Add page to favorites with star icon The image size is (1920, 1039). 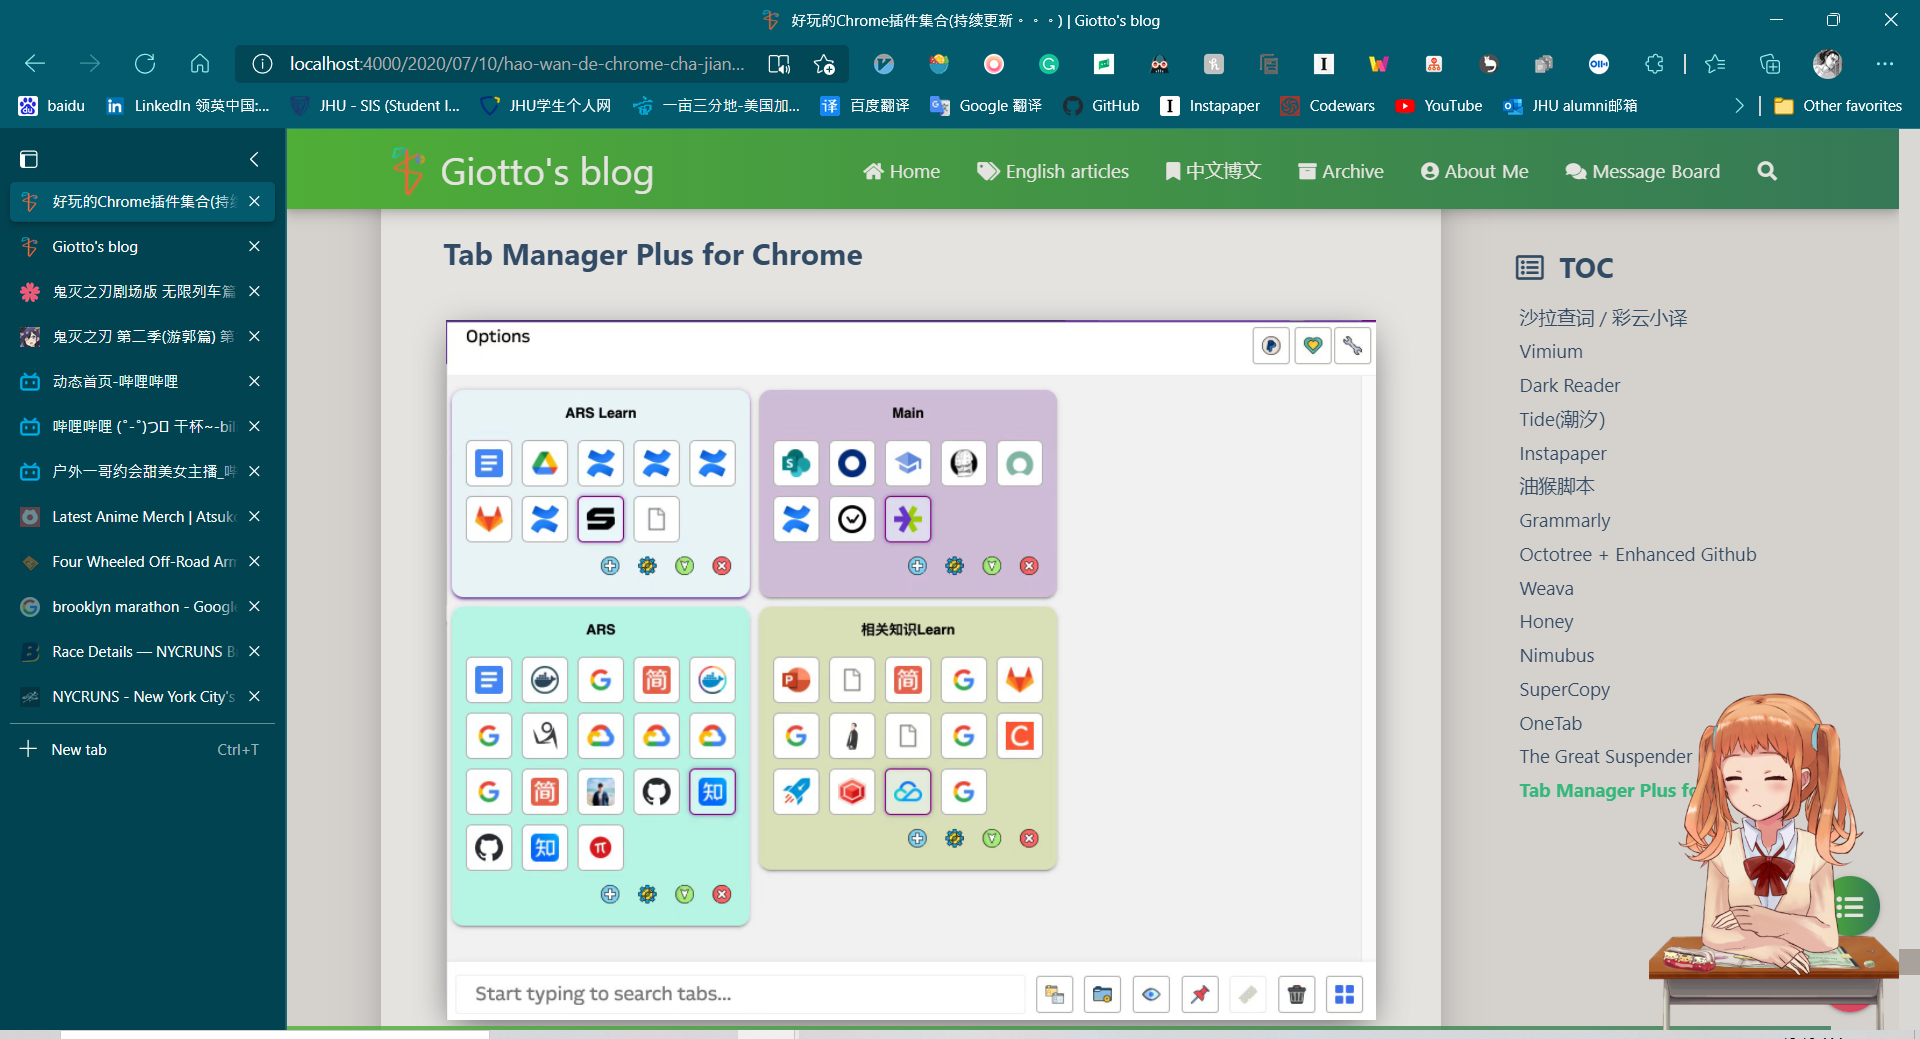tap(824, 64)
